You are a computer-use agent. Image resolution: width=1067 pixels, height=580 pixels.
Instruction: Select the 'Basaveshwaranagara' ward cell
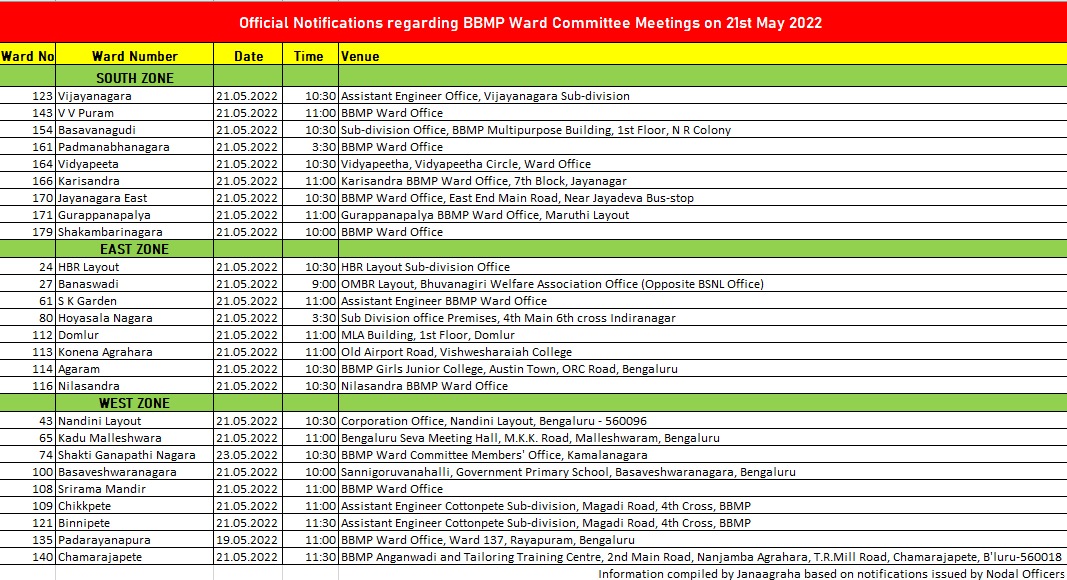point(135,472)
